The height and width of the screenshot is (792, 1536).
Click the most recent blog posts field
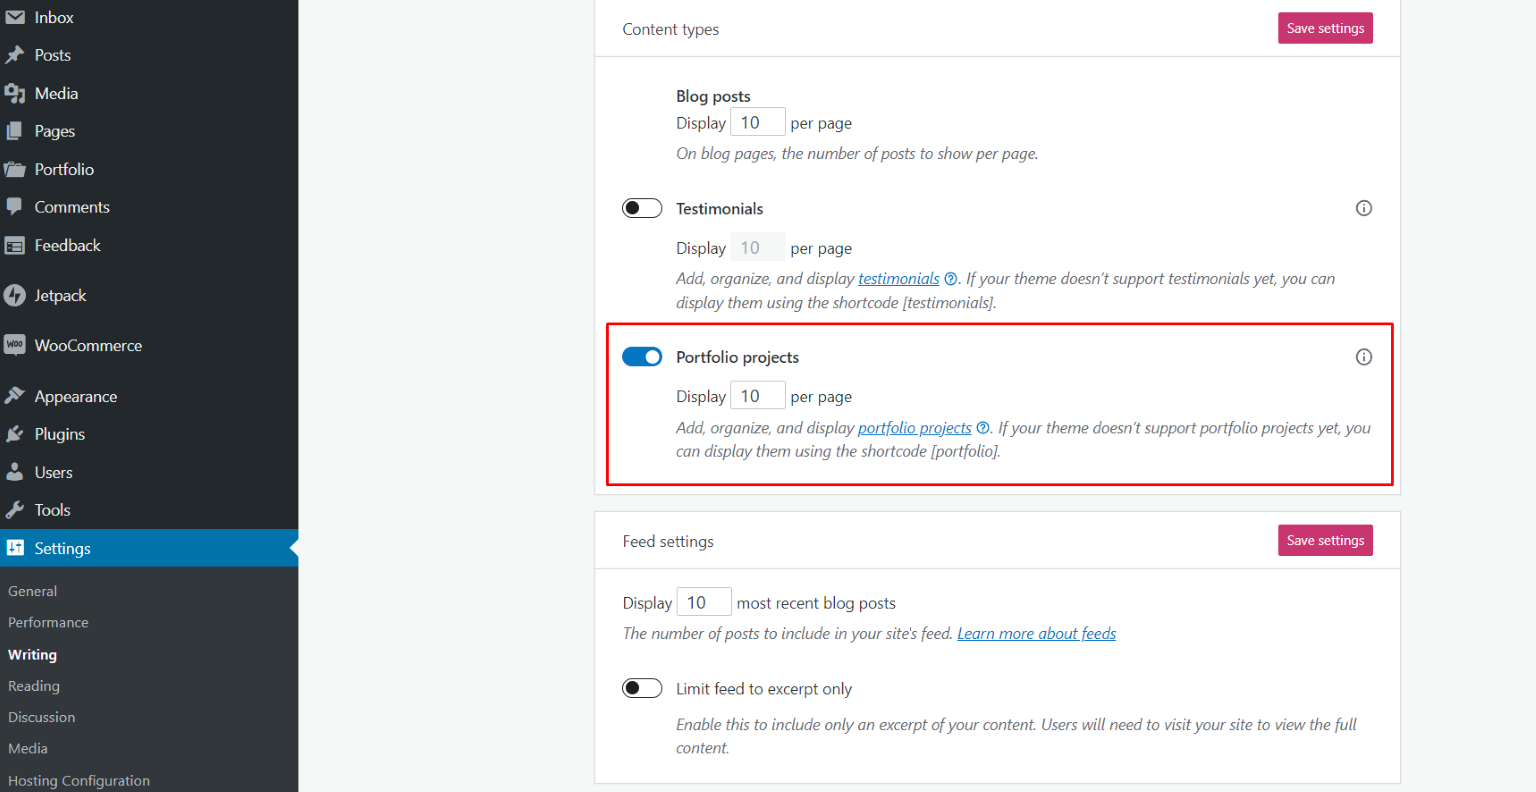(704, 602)
